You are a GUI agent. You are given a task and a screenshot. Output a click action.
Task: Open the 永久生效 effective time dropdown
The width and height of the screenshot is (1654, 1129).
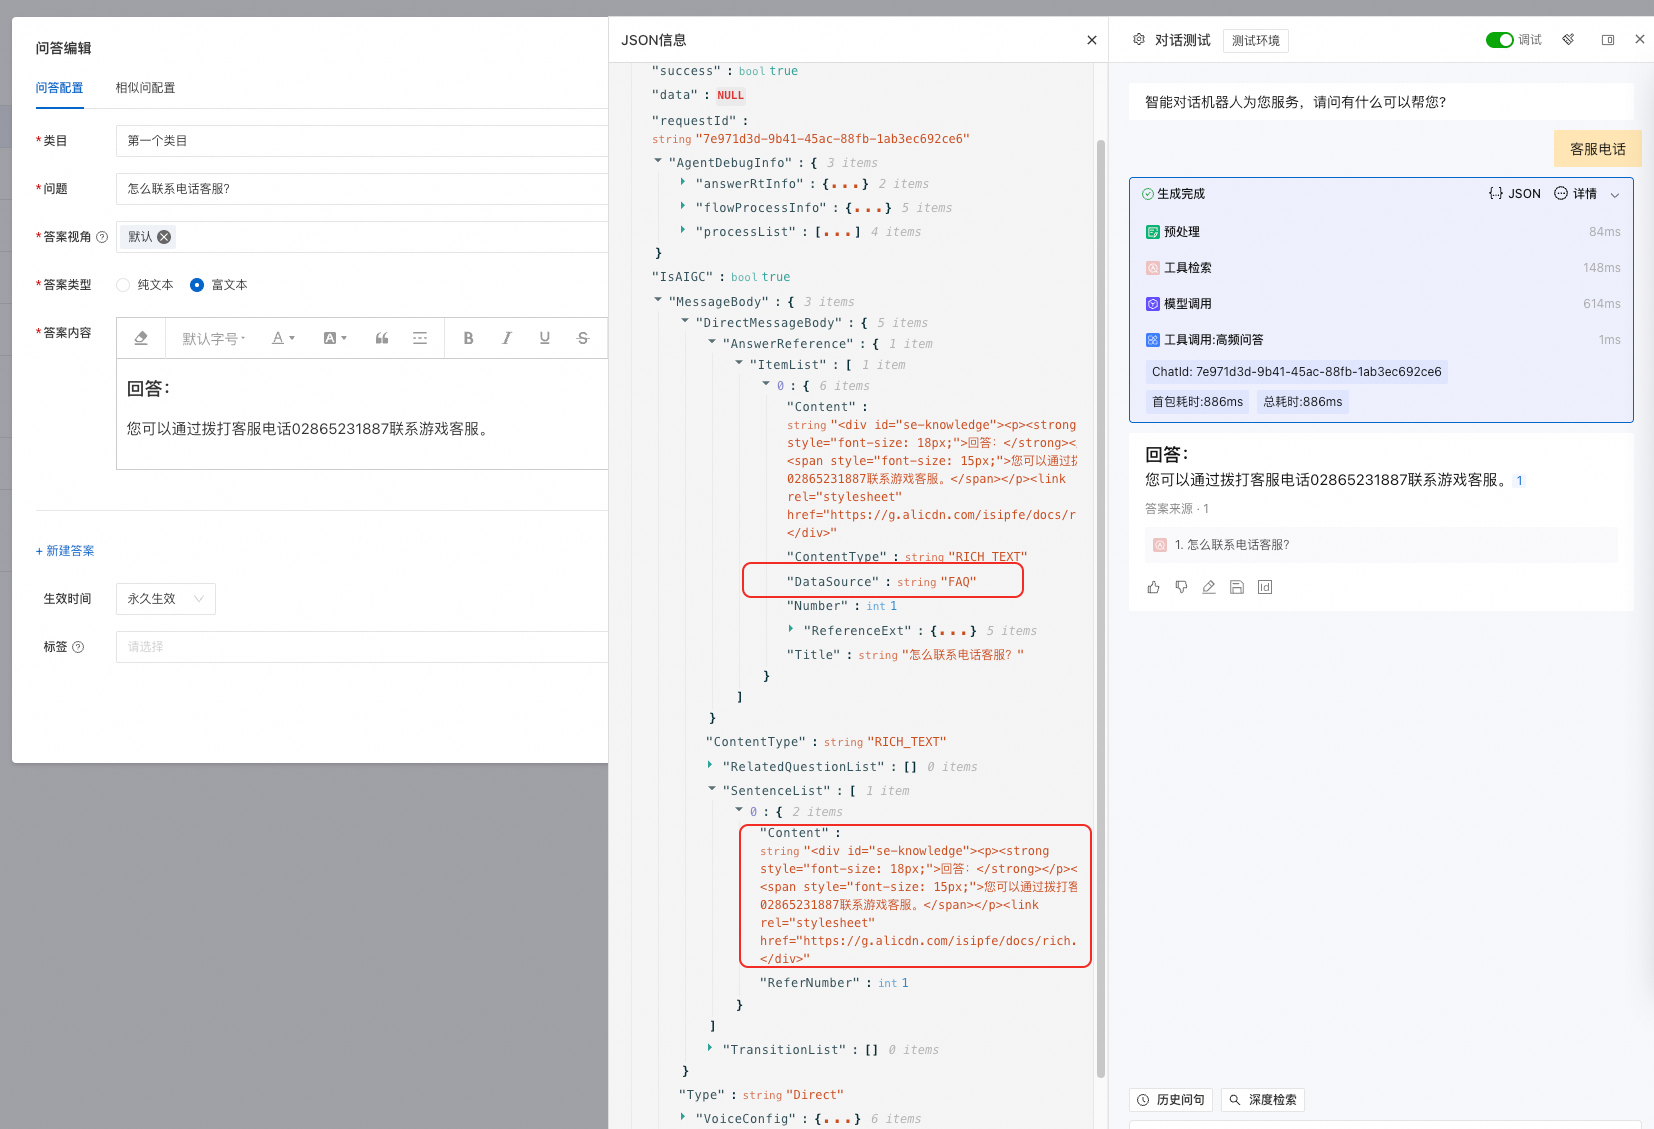point(166,599)
